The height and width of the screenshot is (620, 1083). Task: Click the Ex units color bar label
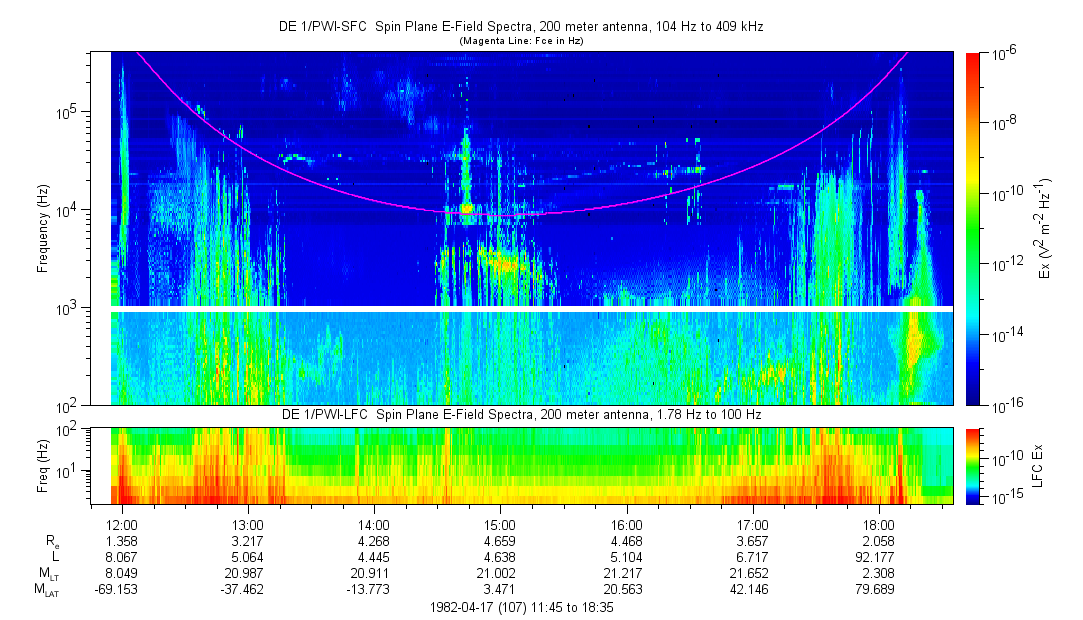(x=1045, y=229)
